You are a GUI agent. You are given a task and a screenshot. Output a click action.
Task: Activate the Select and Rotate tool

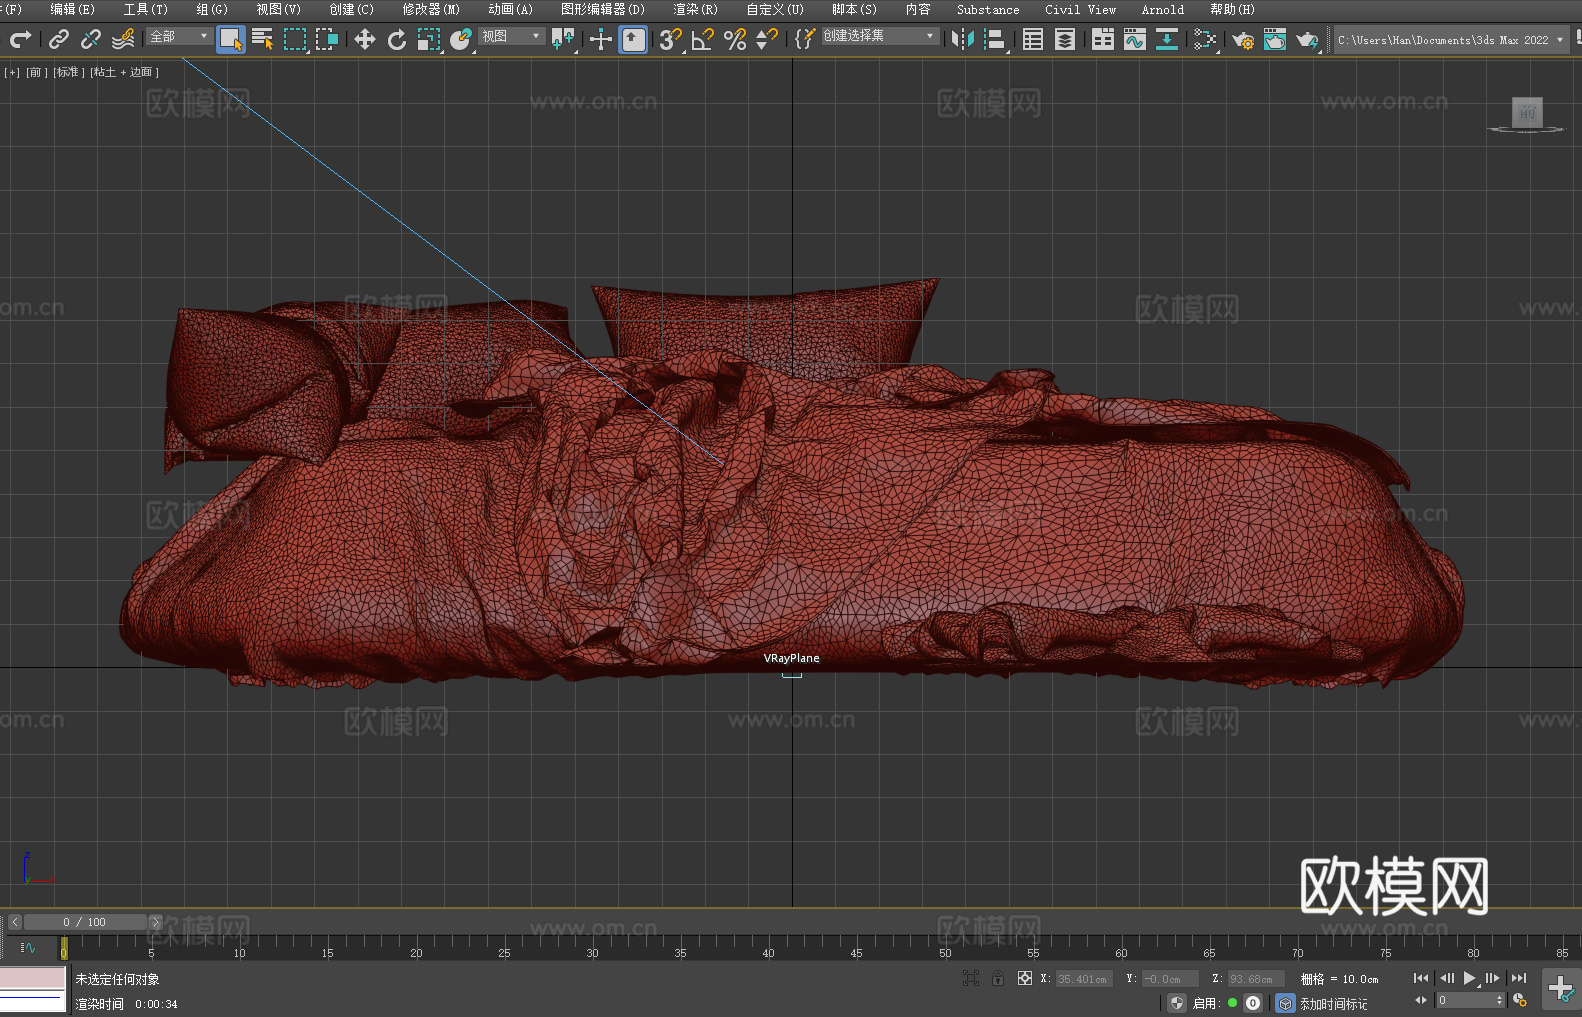click(397, 39)
